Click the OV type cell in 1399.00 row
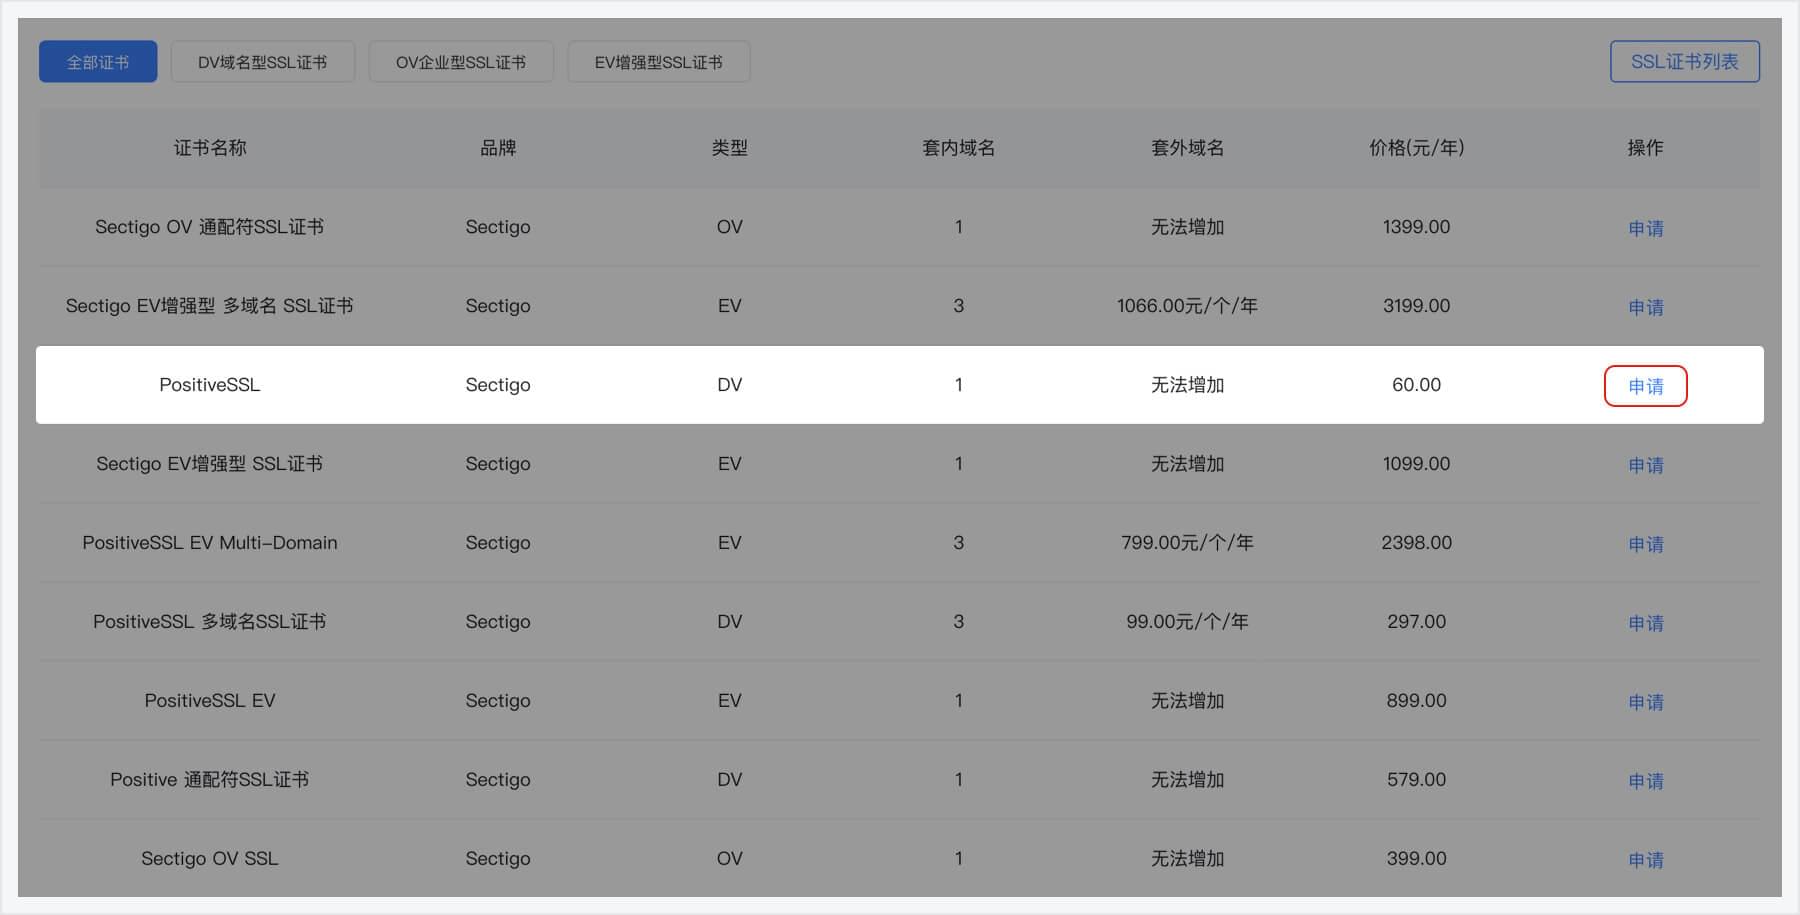Image resolution: width=1800 pixels, height=915 pixels. (x=730, y=227)
